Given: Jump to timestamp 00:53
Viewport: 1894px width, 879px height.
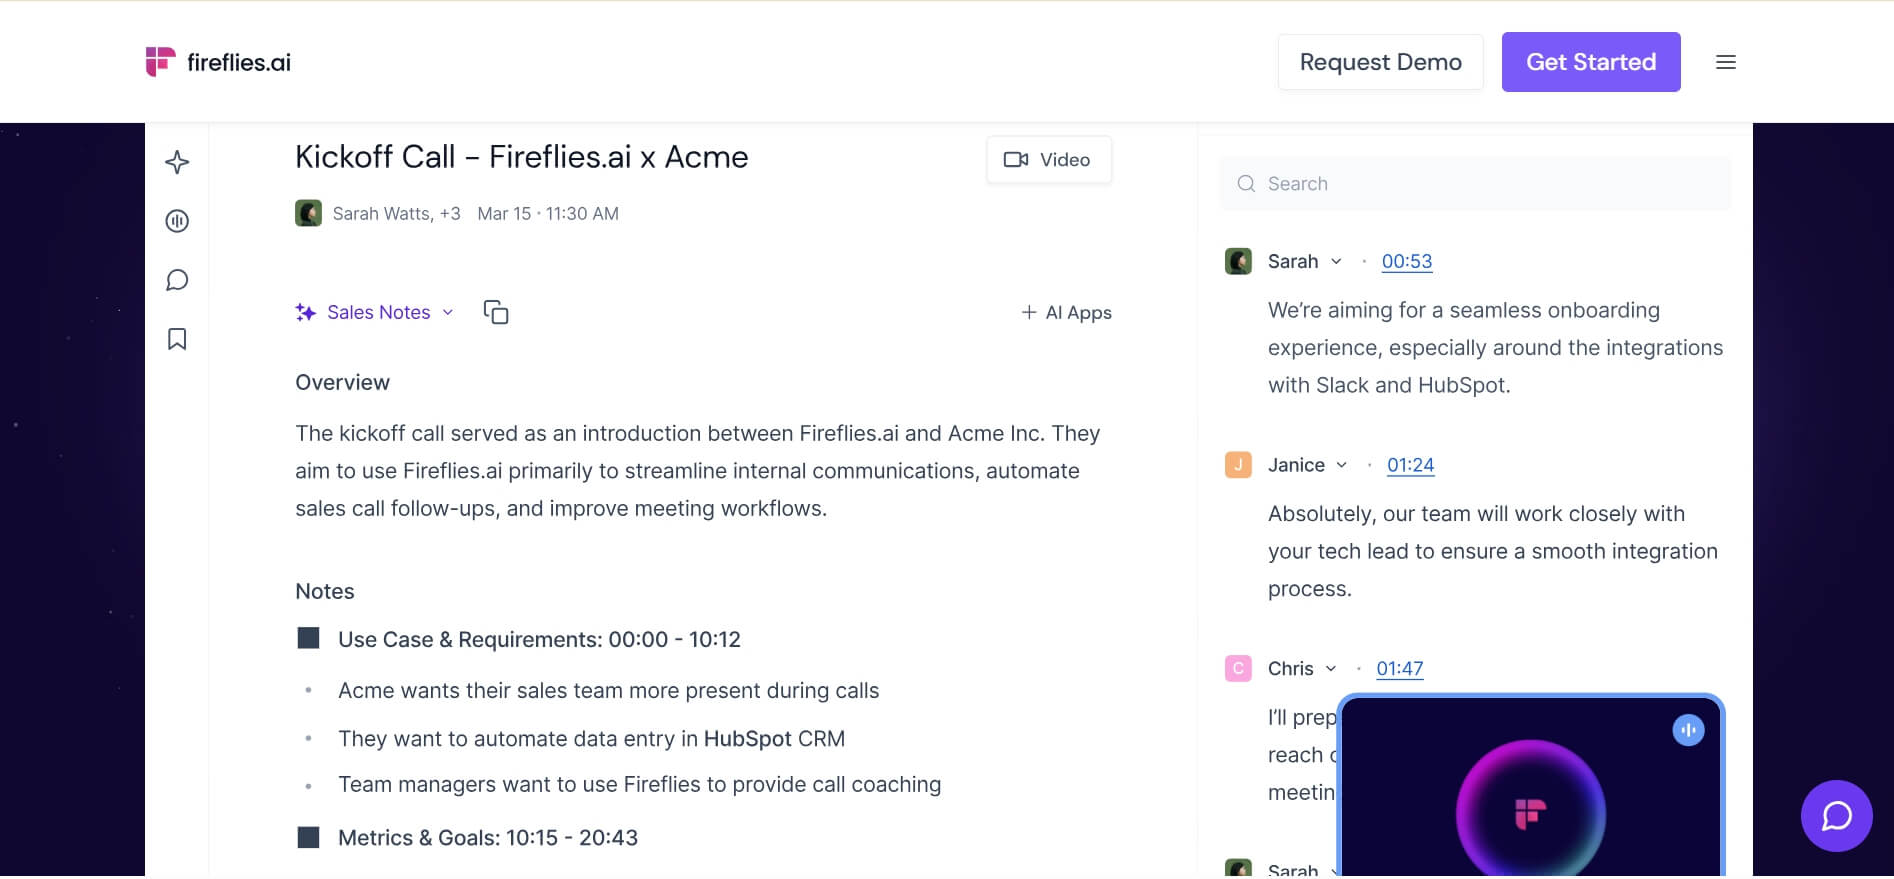Looking at the screenshot, I should 1407,261.
